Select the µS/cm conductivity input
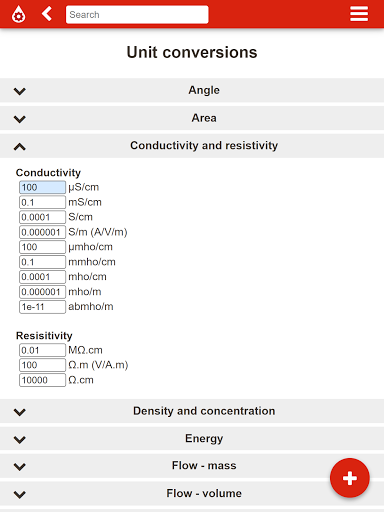 tap(42, 187)
